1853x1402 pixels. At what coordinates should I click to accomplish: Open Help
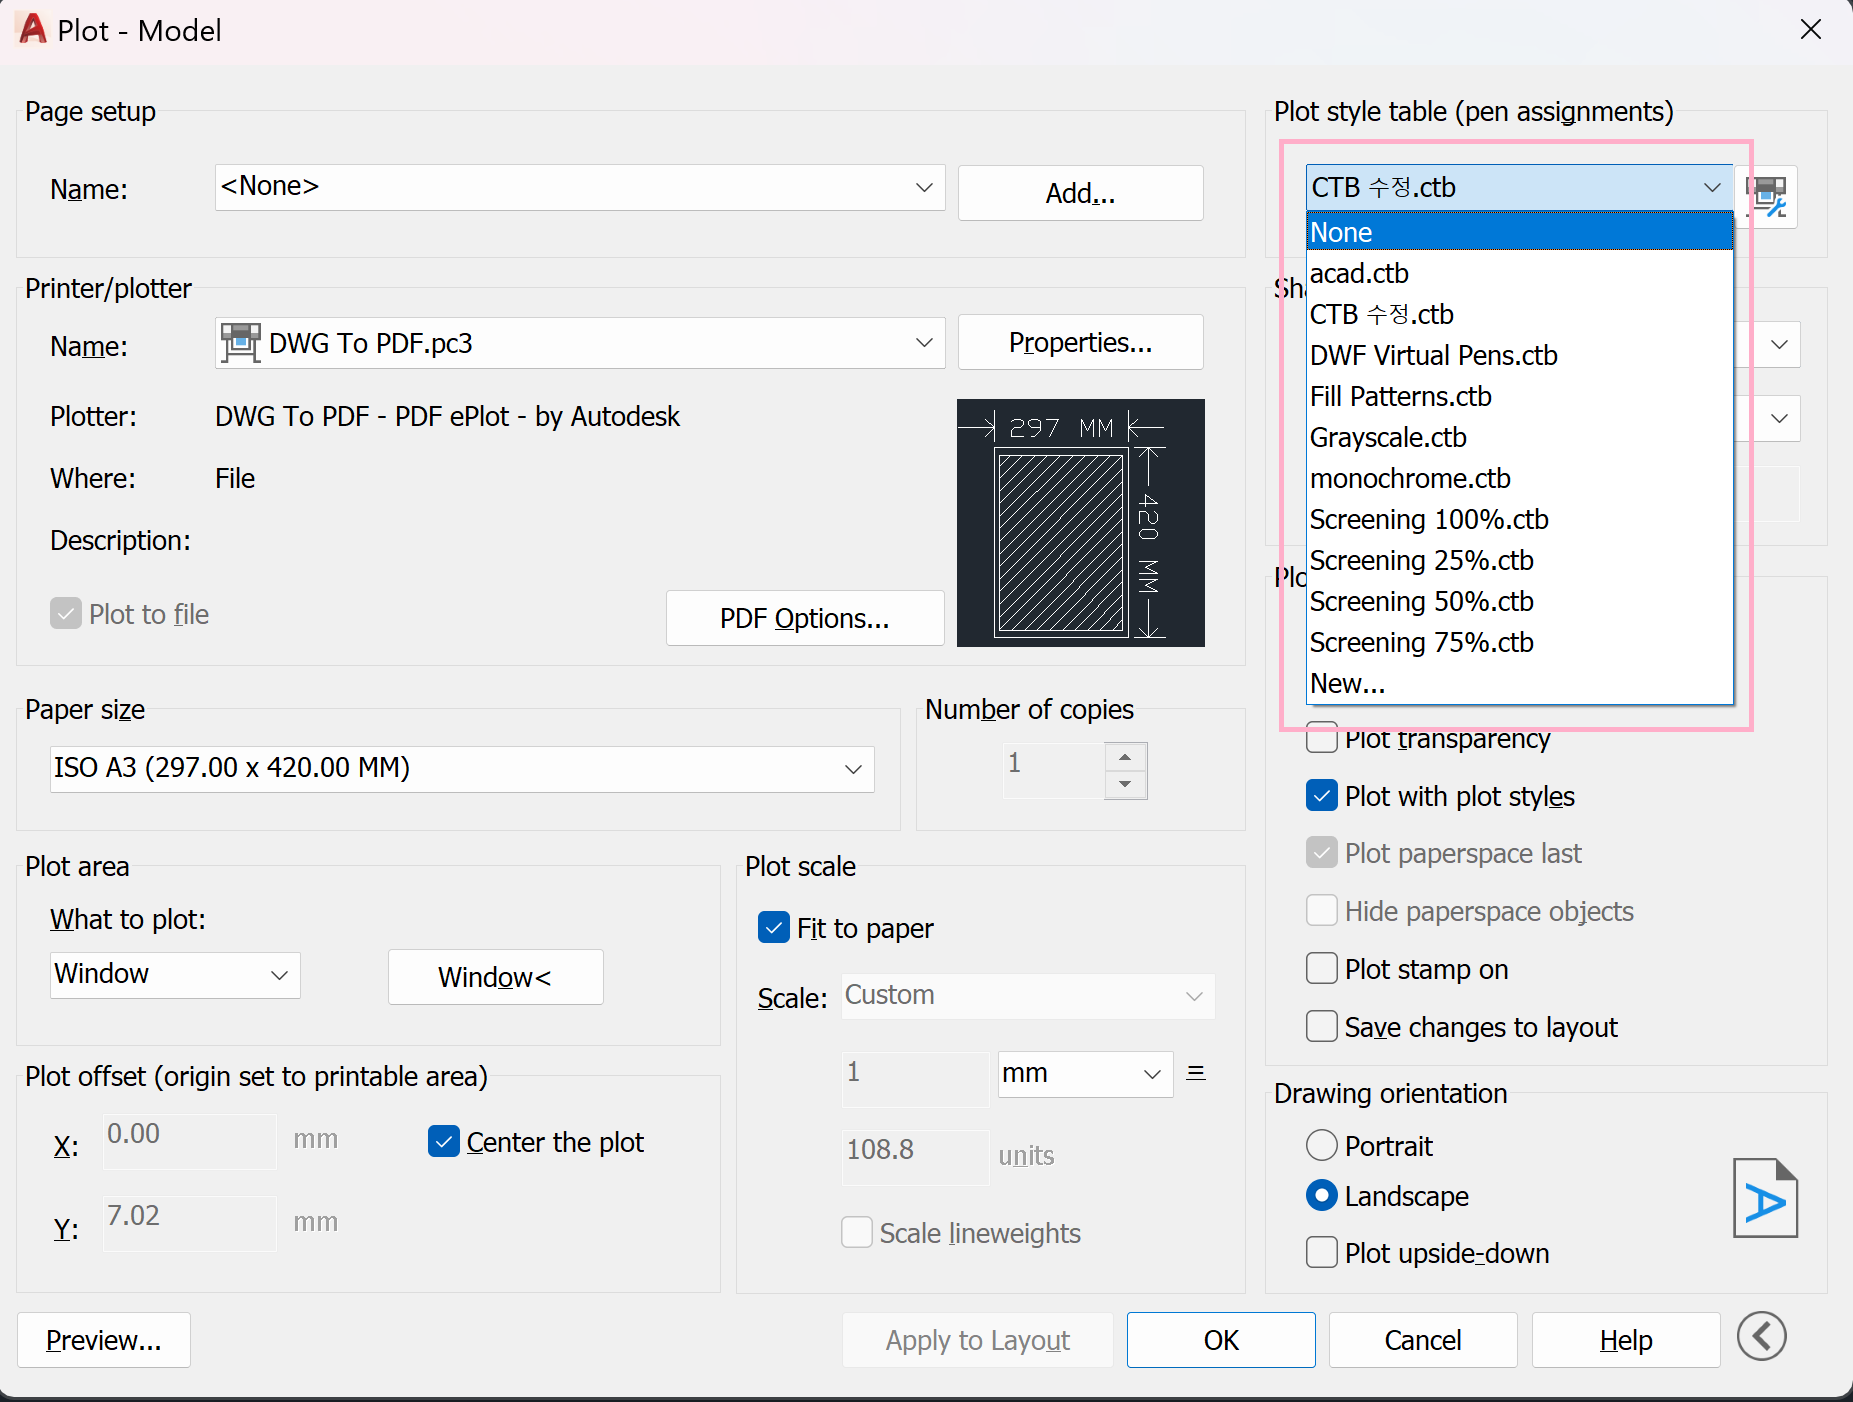pos(1626,1340)
